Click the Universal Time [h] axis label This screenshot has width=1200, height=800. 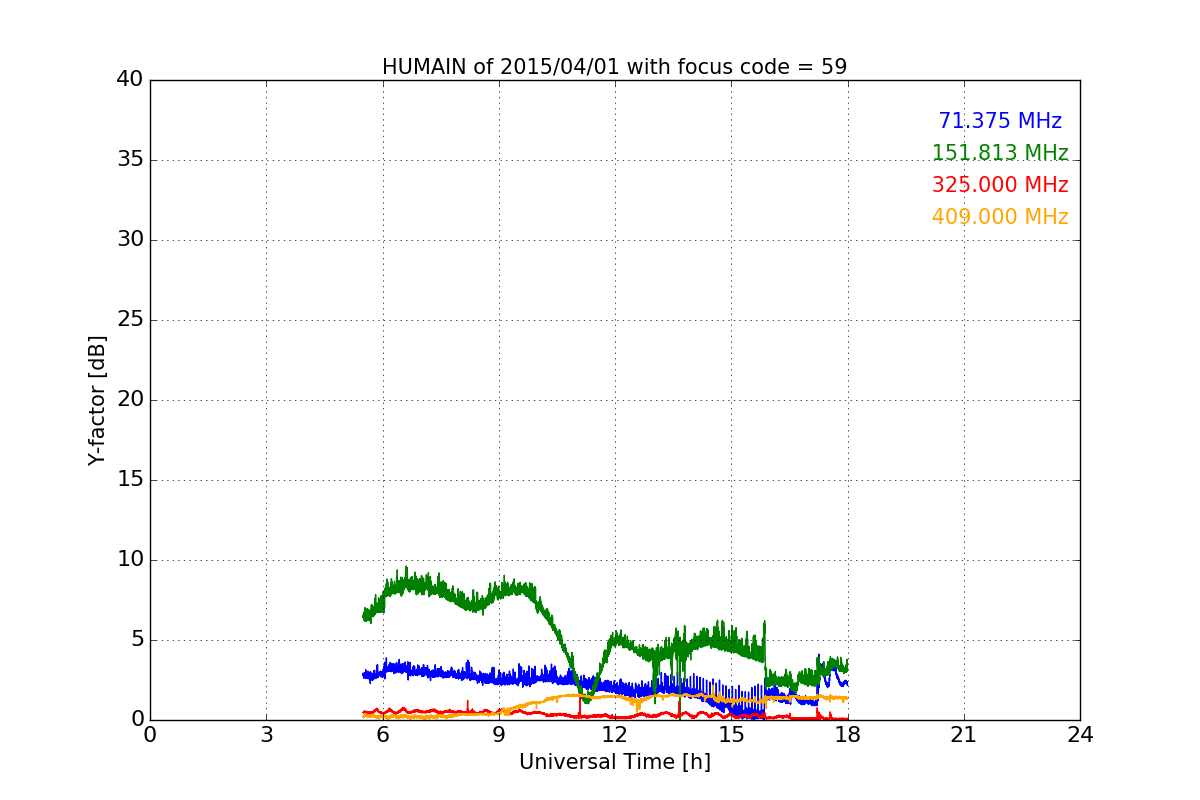click(x=615, y=762)
